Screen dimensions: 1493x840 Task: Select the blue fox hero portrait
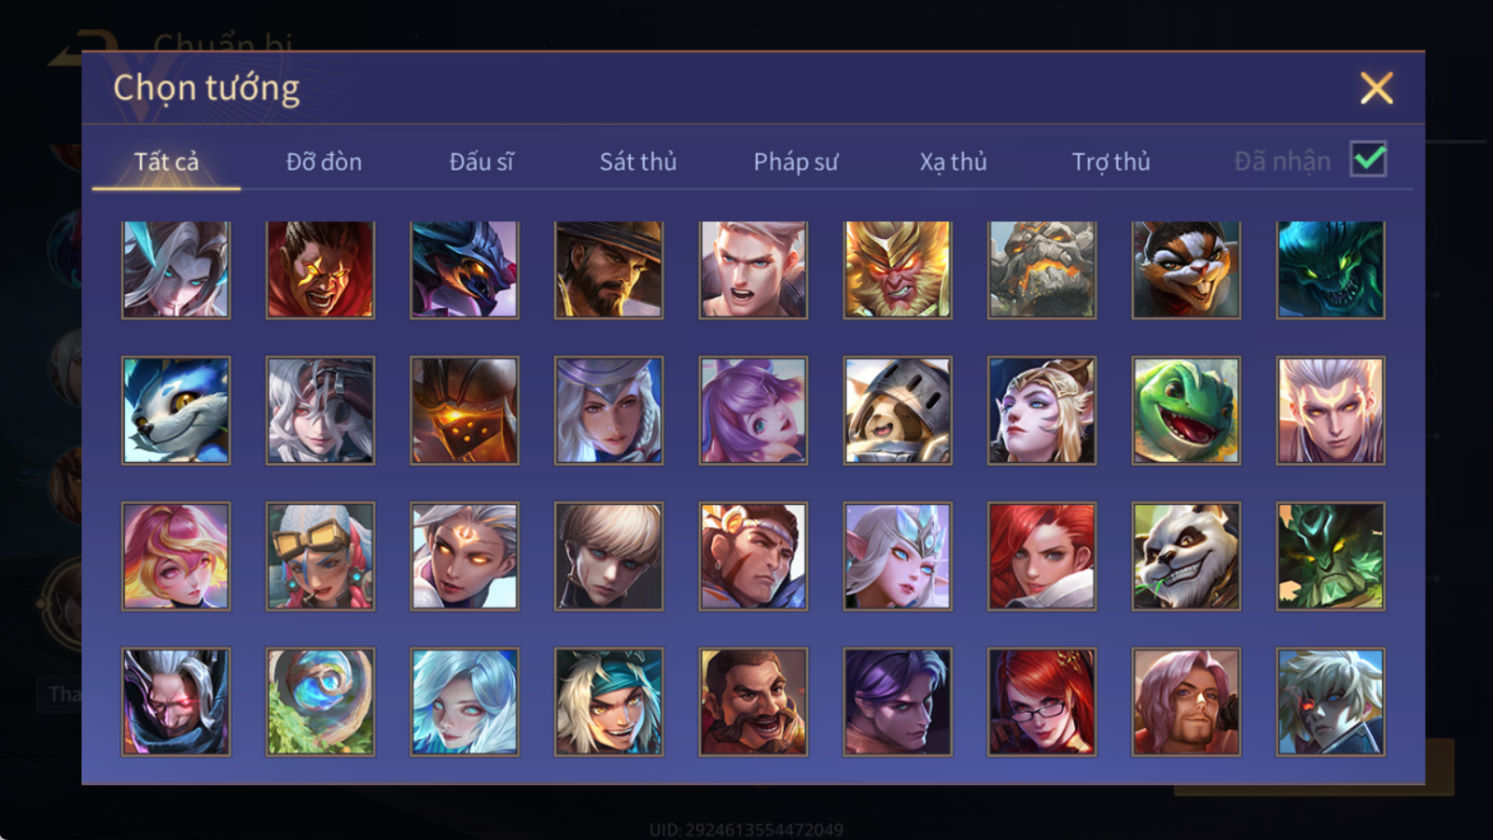pyautogui.click(x=176, y=411)
